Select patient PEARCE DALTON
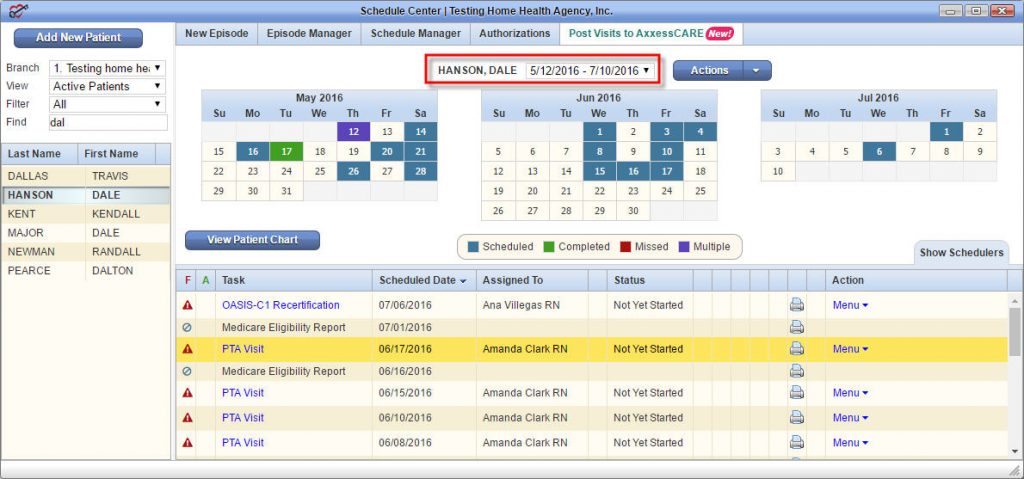This screenshot has width=1024, height=479. point(86,271)
